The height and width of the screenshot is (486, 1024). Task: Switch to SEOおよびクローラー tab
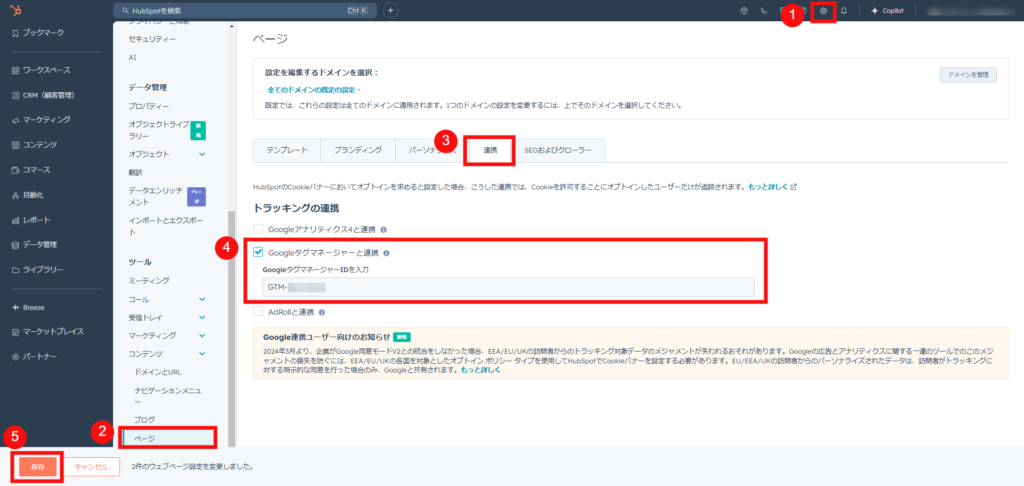[558, 150]
